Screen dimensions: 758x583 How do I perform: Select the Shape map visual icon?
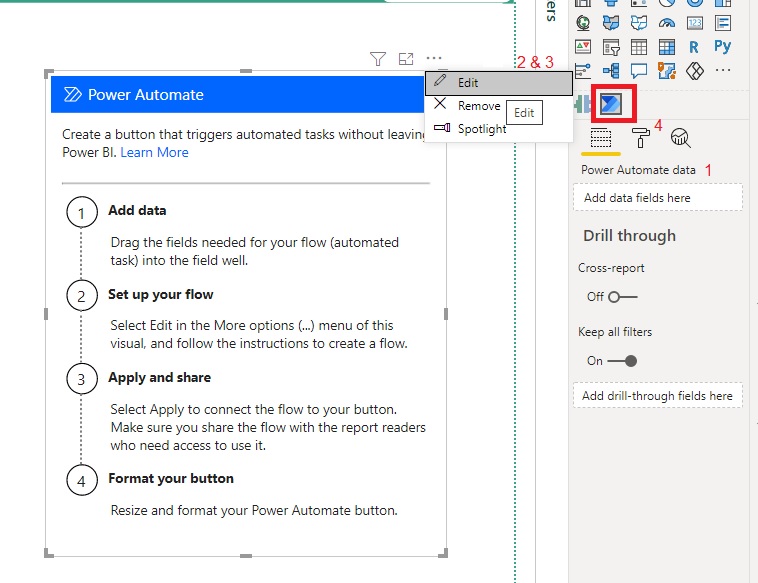point(639,23)
